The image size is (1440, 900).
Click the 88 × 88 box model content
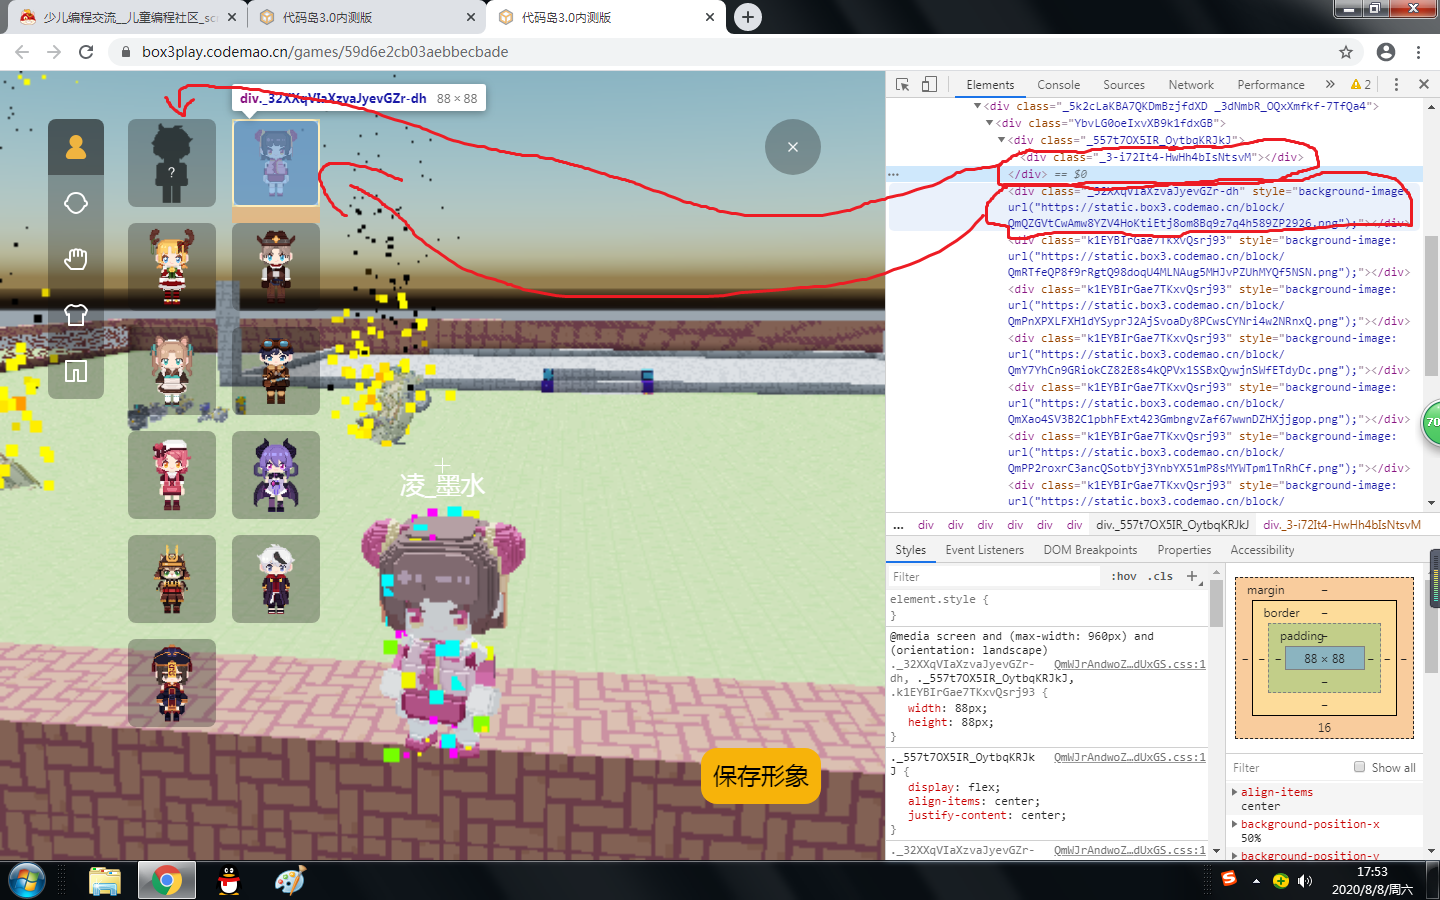1324,658
